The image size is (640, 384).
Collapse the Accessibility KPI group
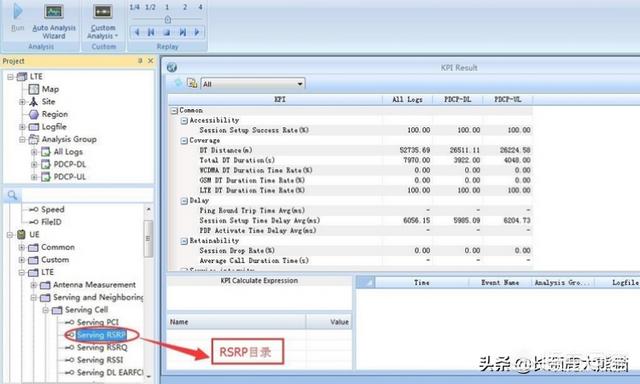pos(184,120)
